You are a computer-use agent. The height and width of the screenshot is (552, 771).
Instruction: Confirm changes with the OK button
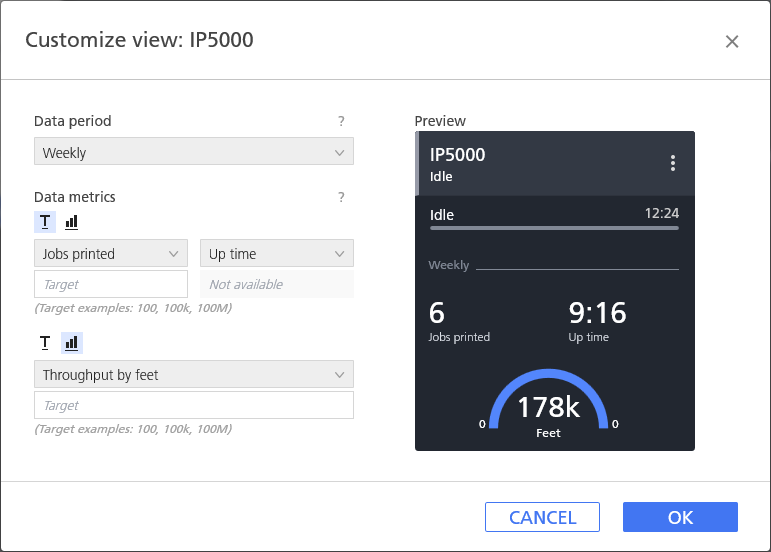pos(680,517)
